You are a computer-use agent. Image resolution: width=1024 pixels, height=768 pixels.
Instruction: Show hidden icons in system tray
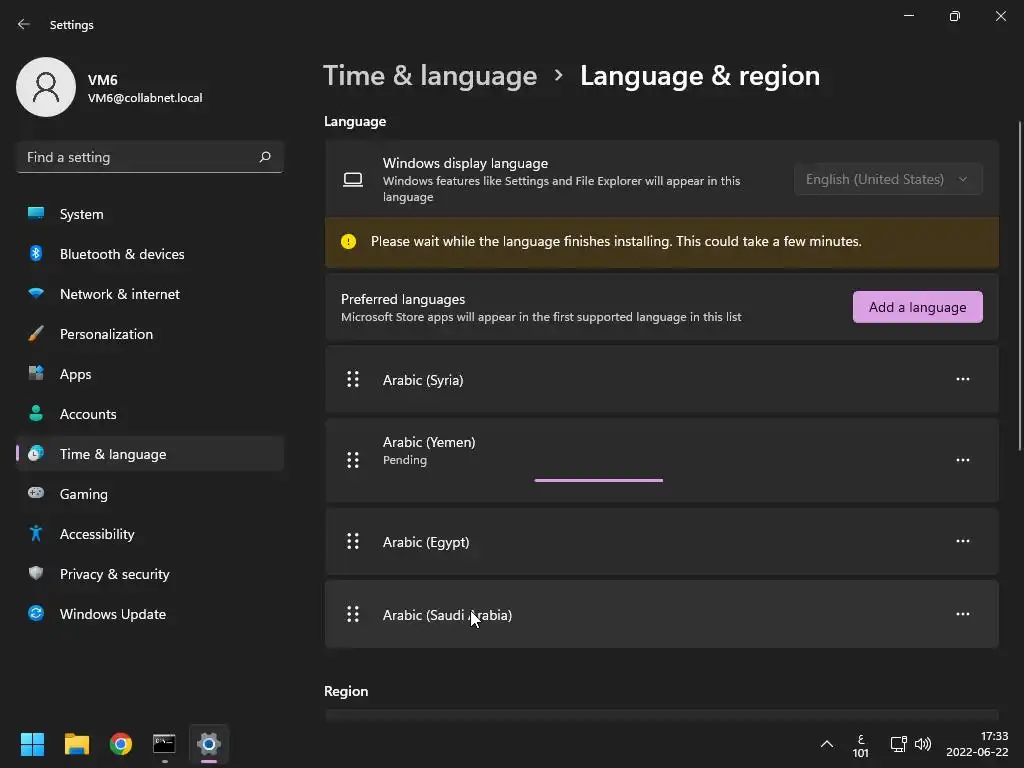pos(826,744)
